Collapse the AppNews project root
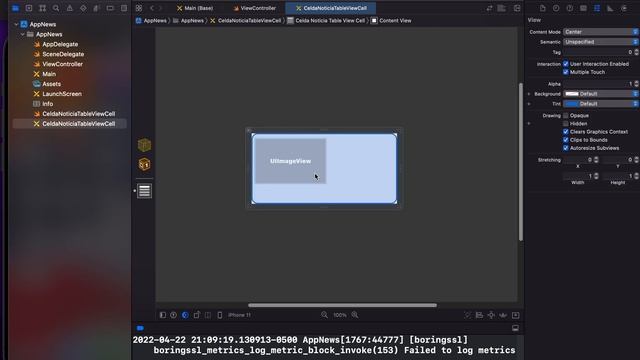 coord(16,24)
